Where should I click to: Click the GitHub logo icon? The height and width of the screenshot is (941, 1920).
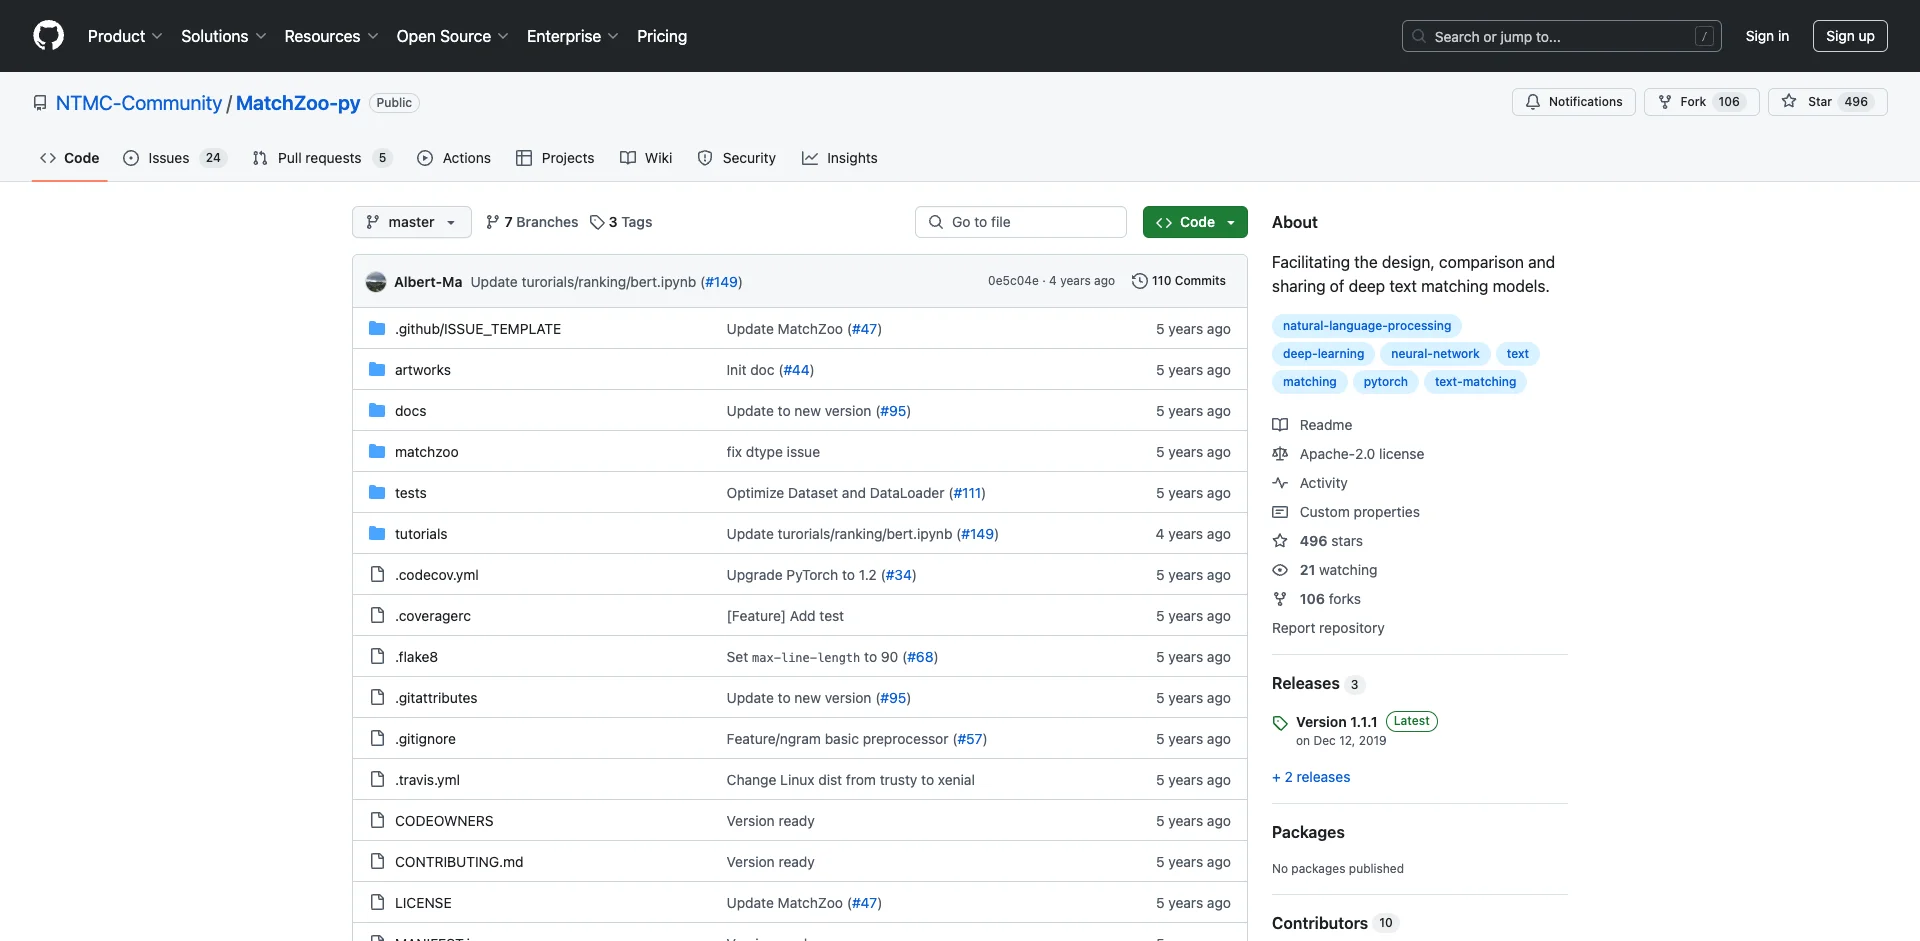click(x=48, y=36)
